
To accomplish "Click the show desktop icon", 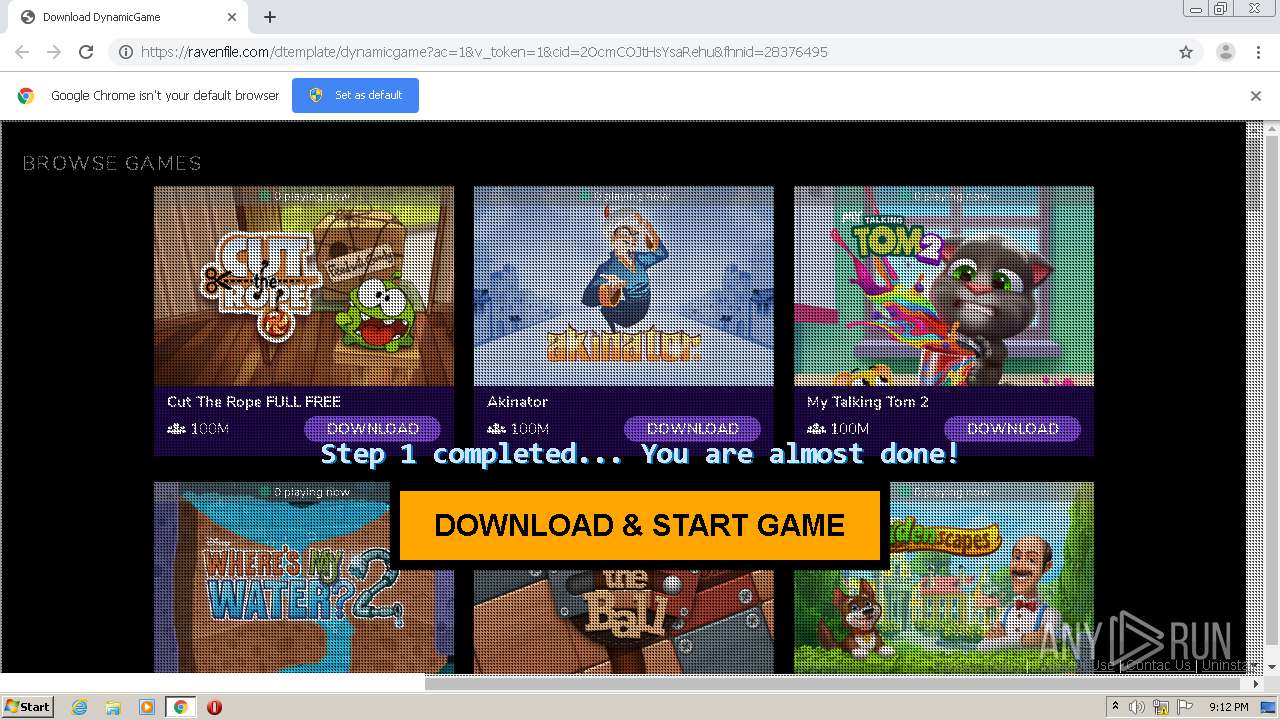I will [1269, 707].
